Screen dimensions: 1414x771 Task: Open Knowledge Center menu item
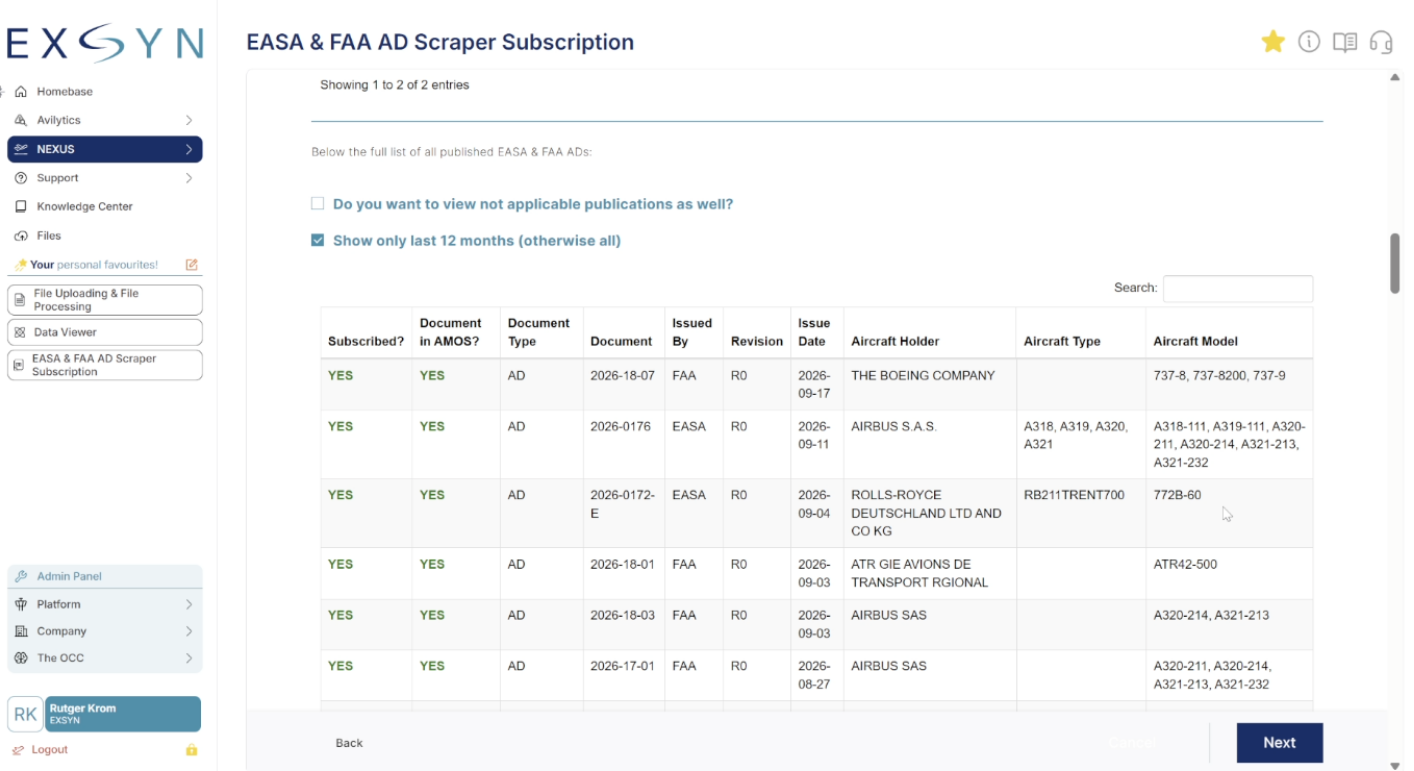coord(85,207)
